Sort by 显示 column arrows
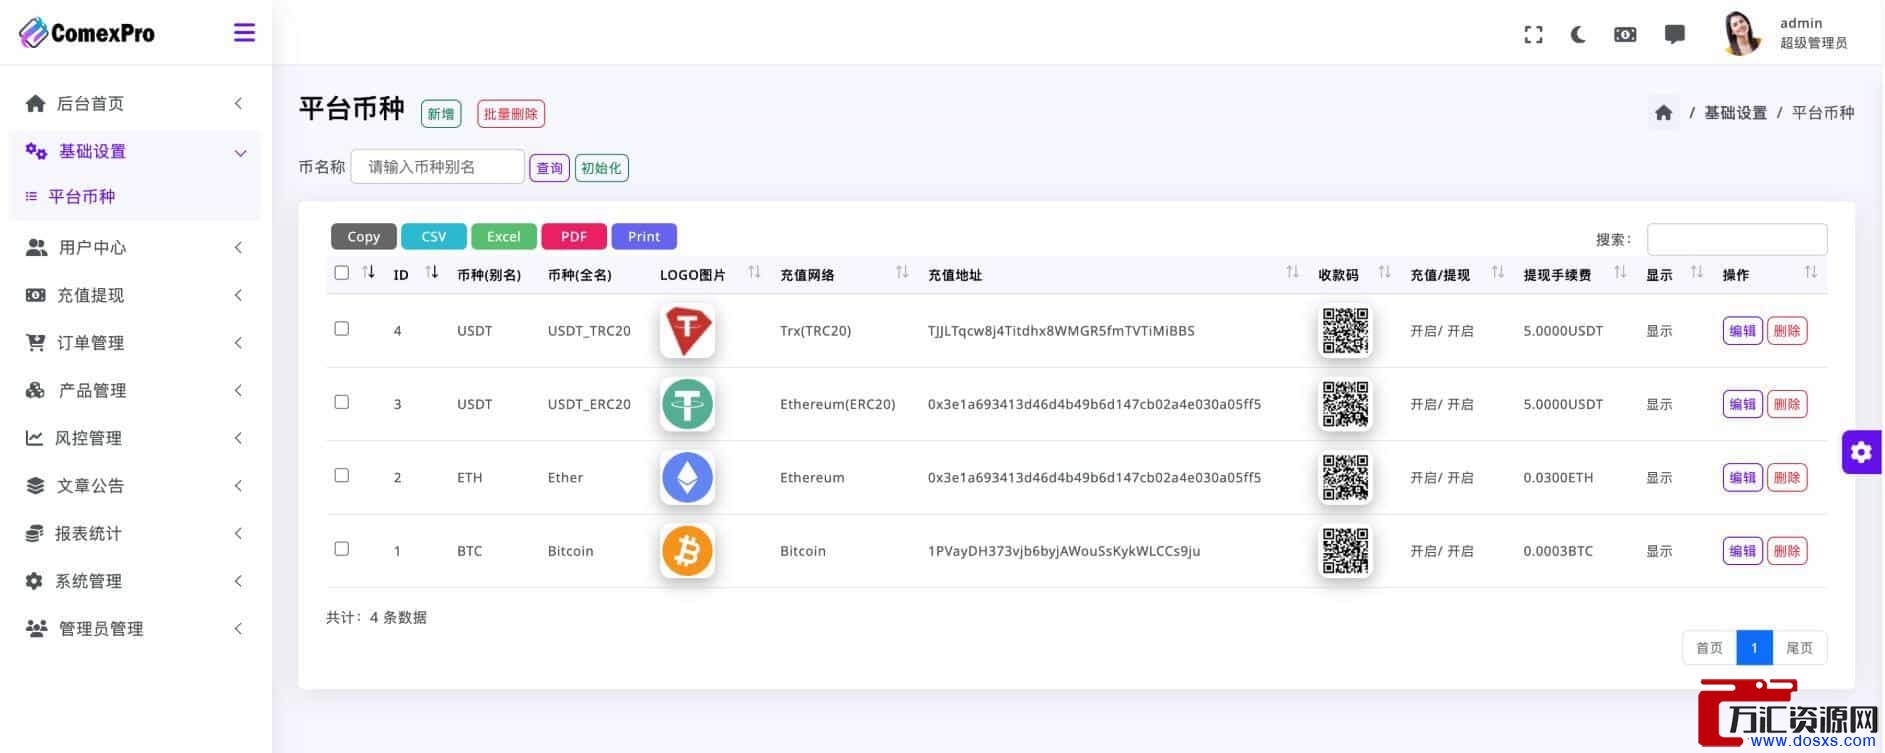The width and height of the screenshot is (1885, 753). click(x=1696, y=273)
